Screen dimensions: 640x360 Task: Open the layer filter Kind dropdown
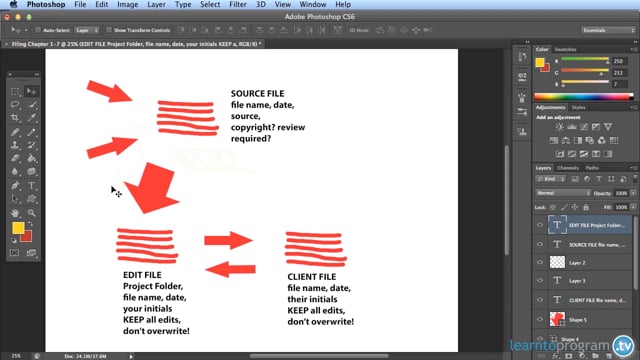[x=551, y=179]
